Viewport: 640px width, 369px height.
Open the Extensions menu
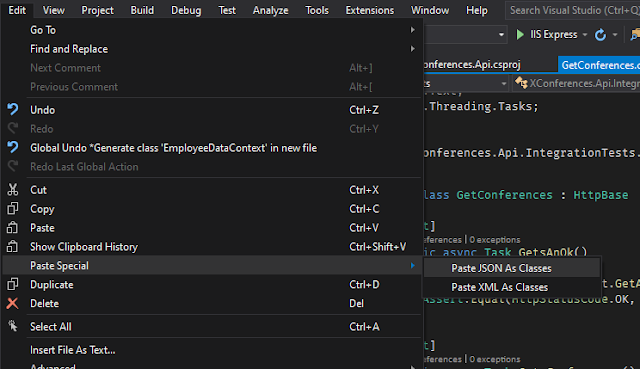[370, 10]
